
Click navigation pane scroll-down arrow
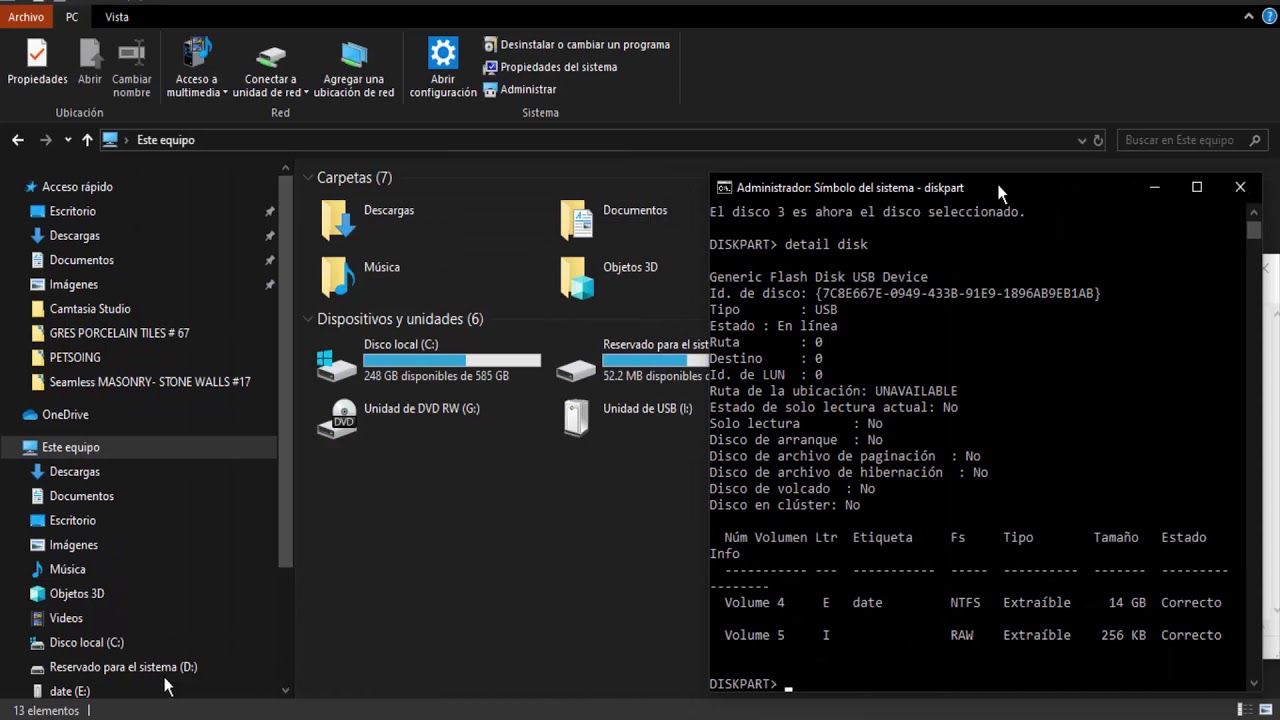(x=285, y=690)
